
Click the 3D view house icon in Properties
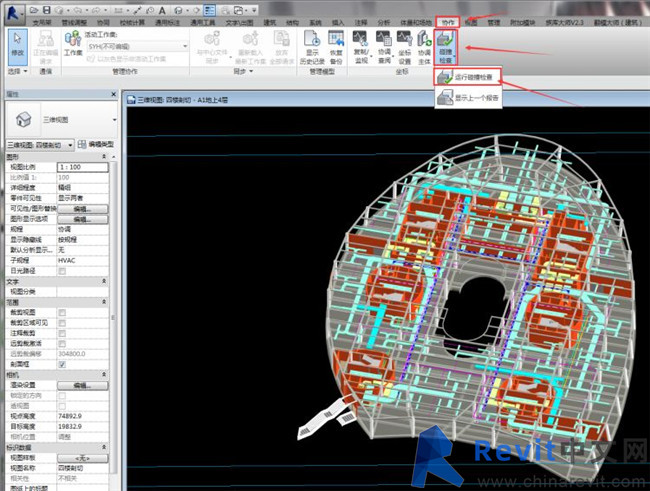coord(24,119)
